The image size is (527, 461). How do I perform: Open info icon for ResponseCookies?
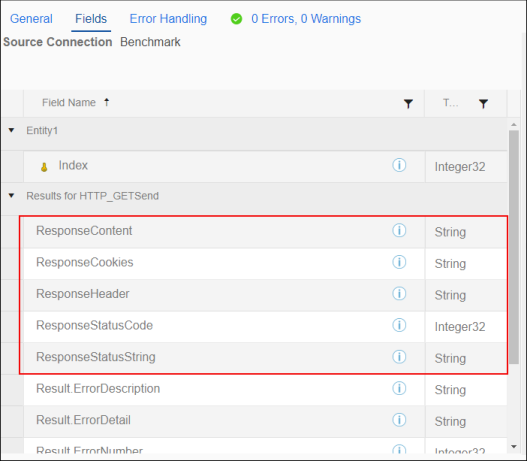(399, 262)
